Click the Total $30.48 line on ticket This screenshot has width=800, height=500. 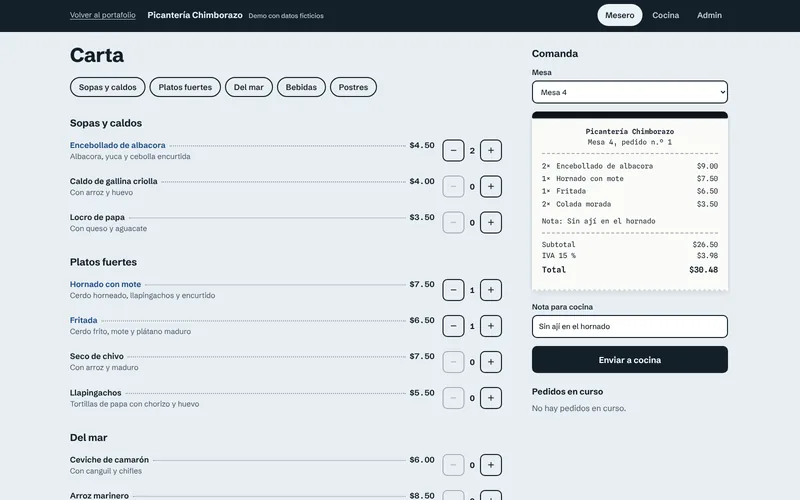click(630, 270)
